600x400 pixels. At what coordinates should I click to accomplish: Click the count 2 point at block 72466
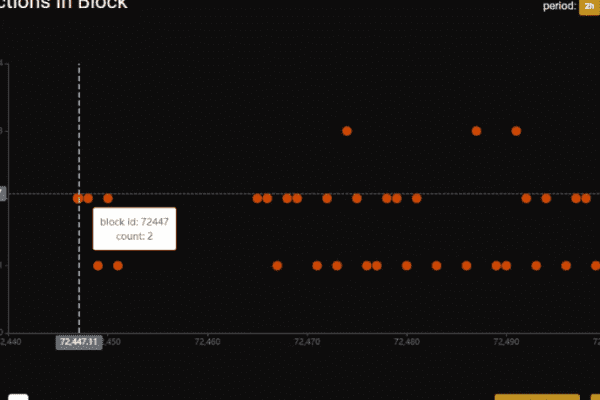267,198
